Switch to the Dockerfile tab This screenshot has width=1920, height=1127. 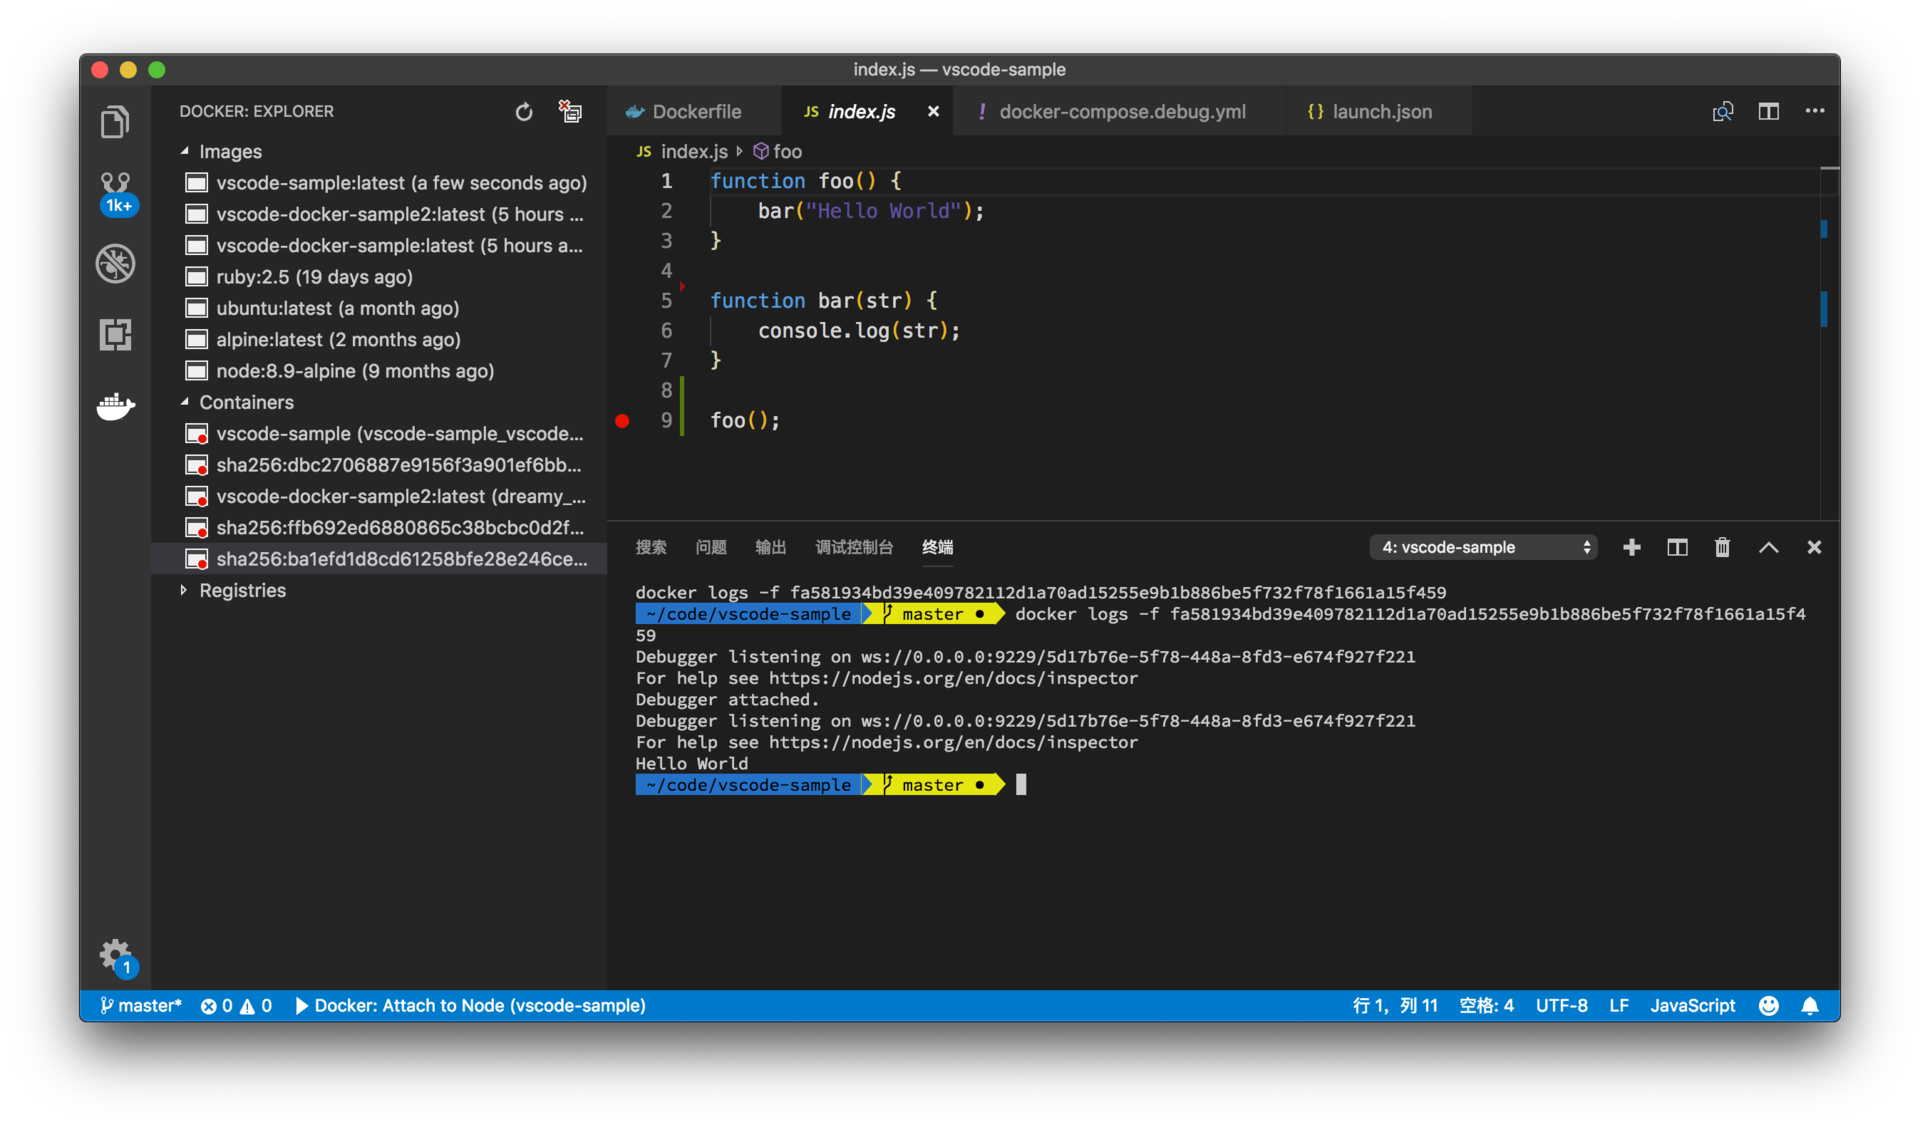point(695,112)
